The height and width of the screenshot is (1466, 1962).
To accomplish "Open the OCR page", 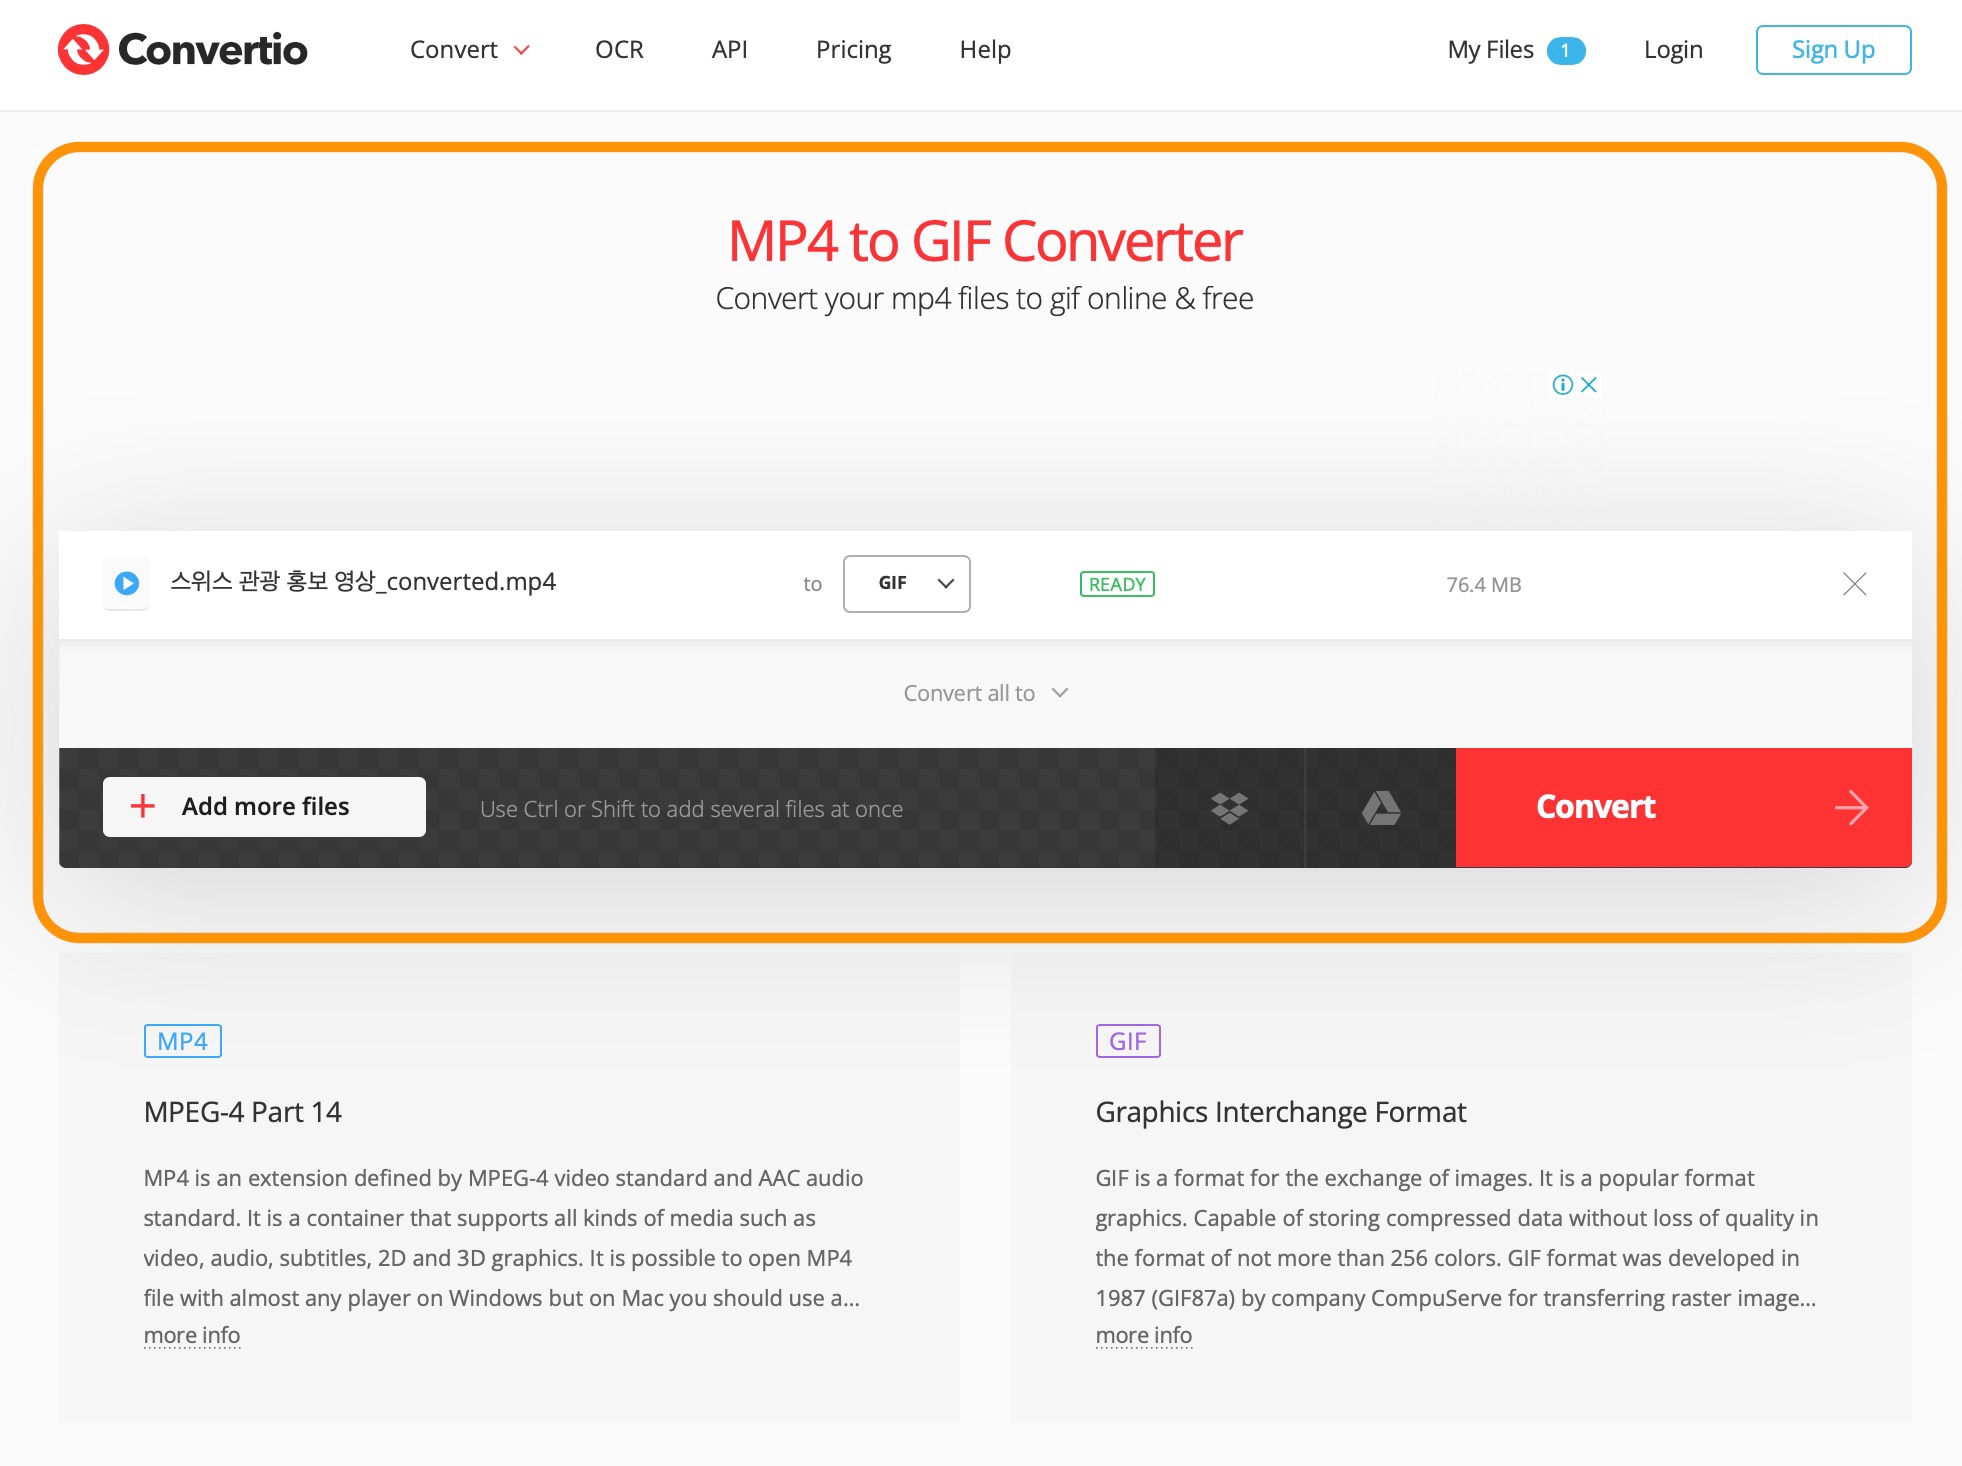I will coord(619,49).
